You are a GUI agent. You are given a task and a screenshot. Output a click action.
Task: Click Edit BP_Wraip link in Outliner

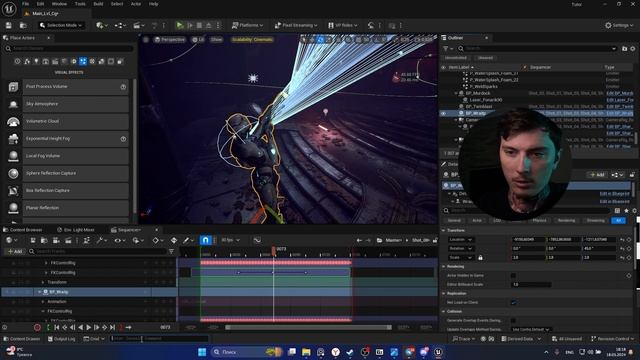[x=620, y=113]
